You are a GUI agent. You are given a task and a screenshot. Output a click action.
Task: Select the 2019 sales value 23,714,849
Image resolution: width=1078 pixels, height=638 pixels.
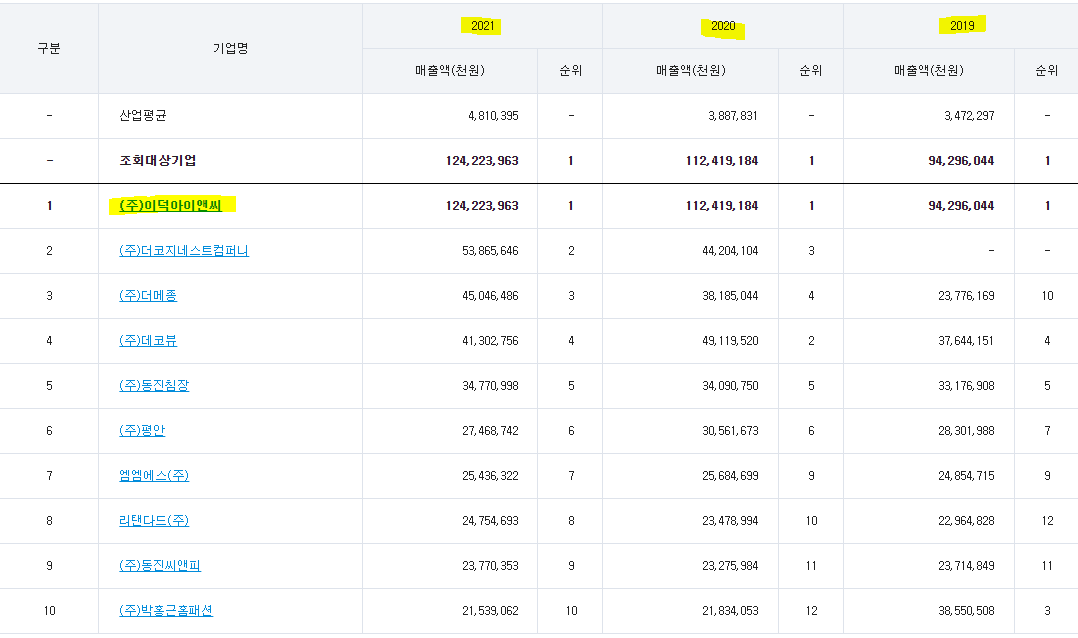coord(966,566)
